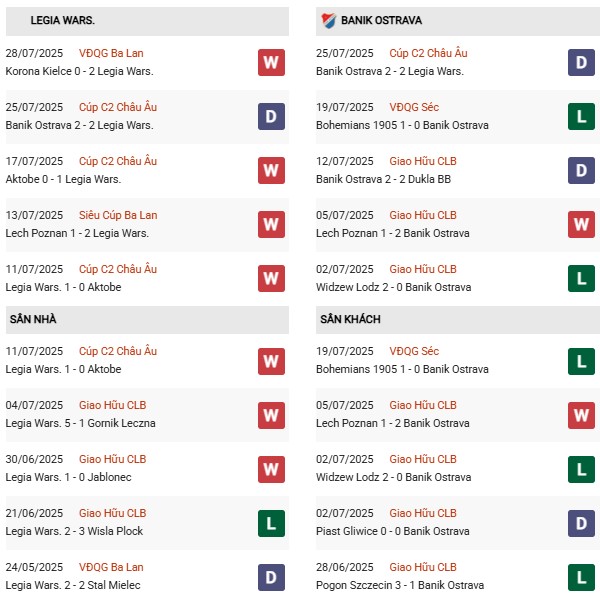The width and height of the screenshot is (600, 602).
Task: Click D badge for Banik Ostrava vs Dukla BB
Action: (581, 170)
